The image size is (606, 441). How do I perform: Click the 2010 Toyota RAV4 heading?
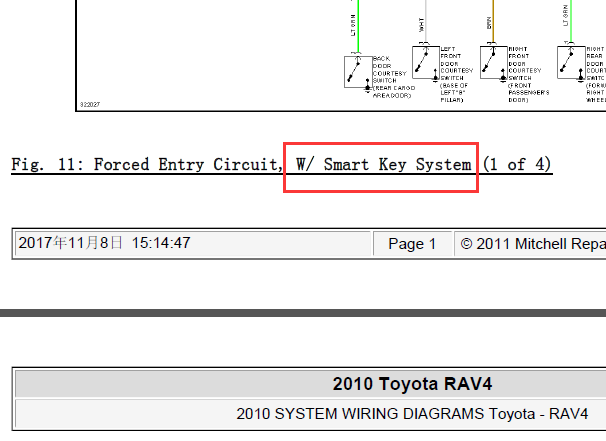coord(412,384)
